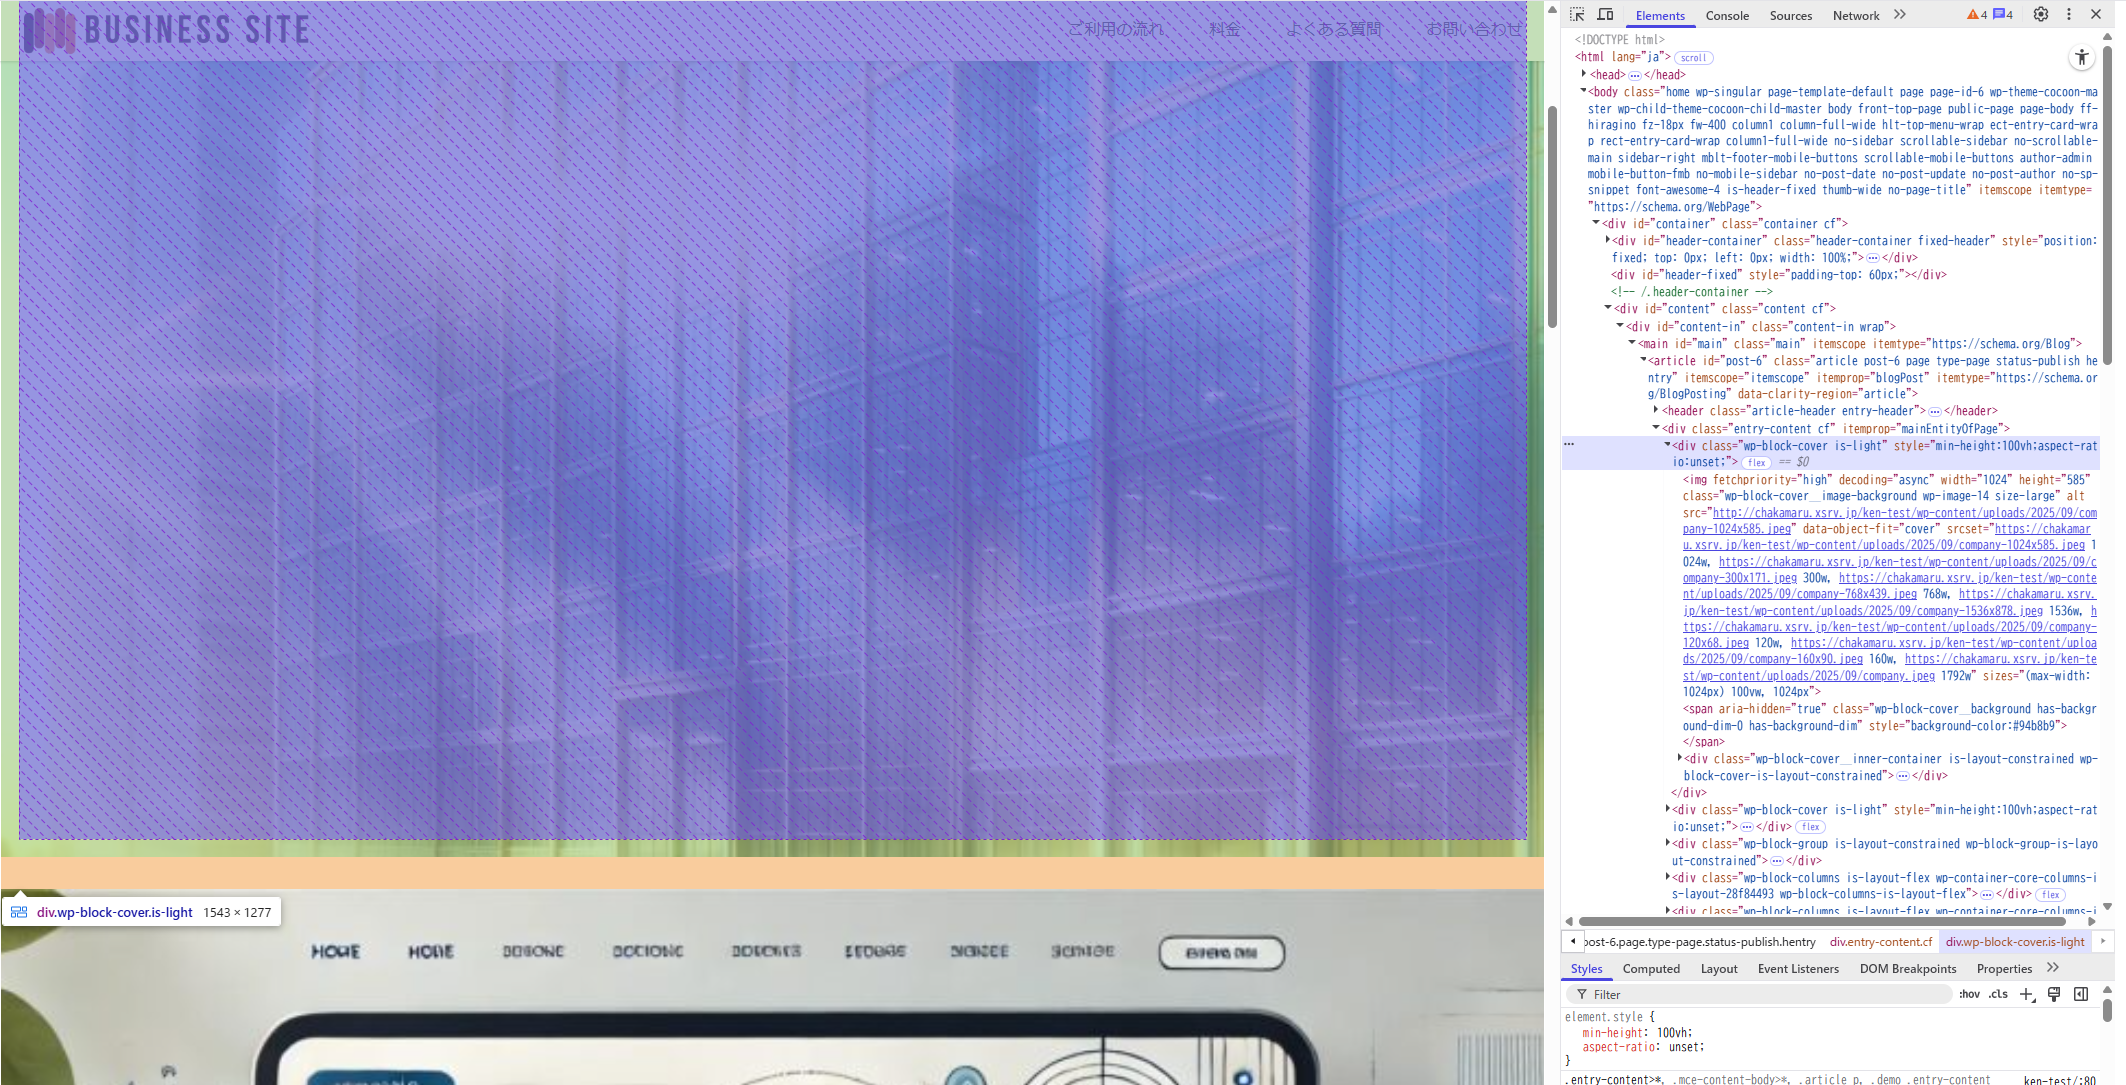Open DevTools settings gear
Image resolution: width=2126 pixels, height=1085 pixels.
coord(2041,15)
